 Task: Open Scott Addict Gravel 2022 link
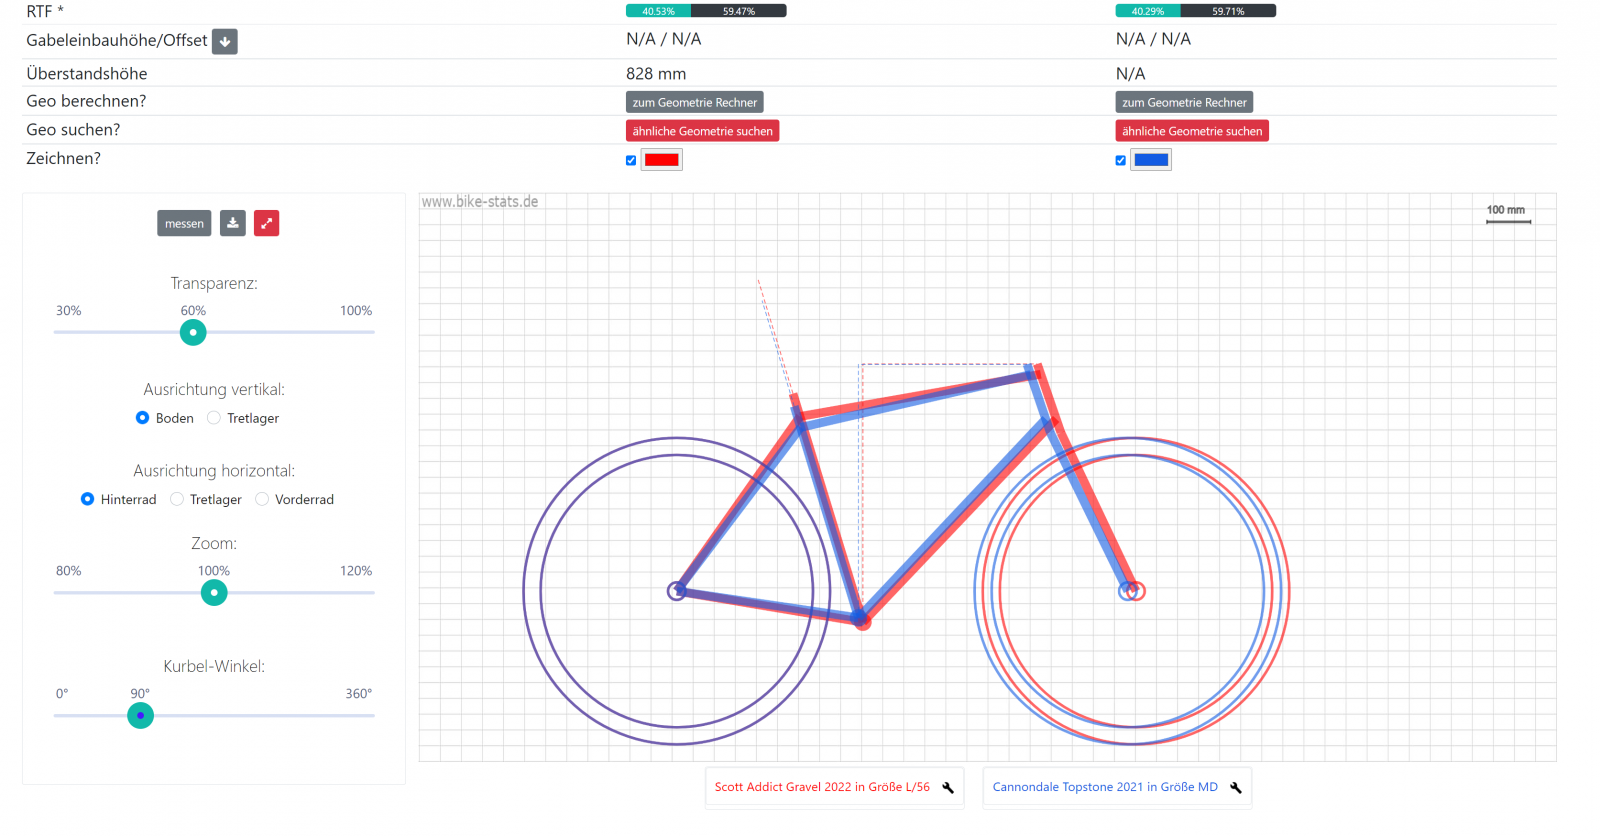point(822,788)
